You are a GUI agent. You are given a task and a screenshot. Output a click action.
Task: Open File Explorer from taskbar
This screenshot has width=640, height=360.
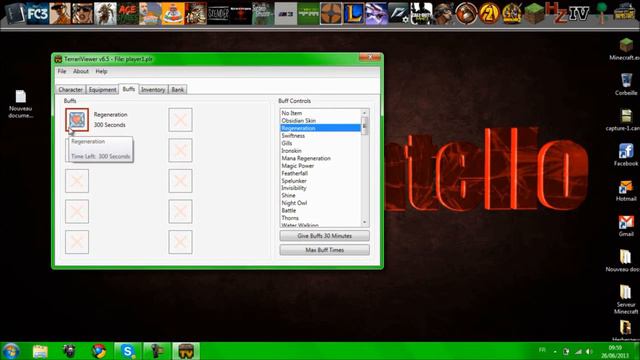click(x=40, y=351)
